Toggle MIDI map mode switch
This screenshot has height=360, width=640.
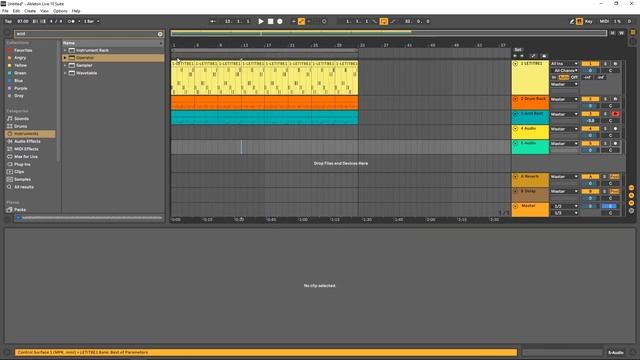click(x=604, y=21)
